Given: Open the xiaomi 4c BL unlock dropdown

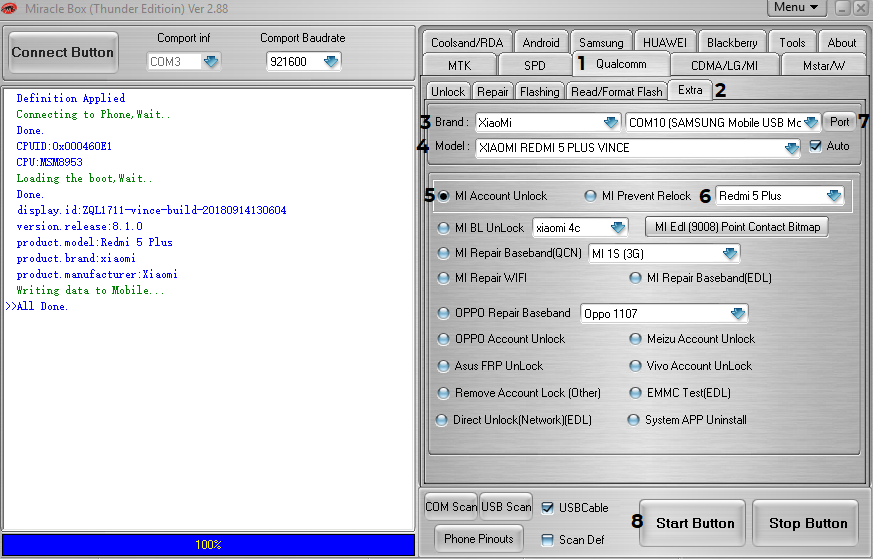Looking at the screenshot, I should (x=617, y=228).
